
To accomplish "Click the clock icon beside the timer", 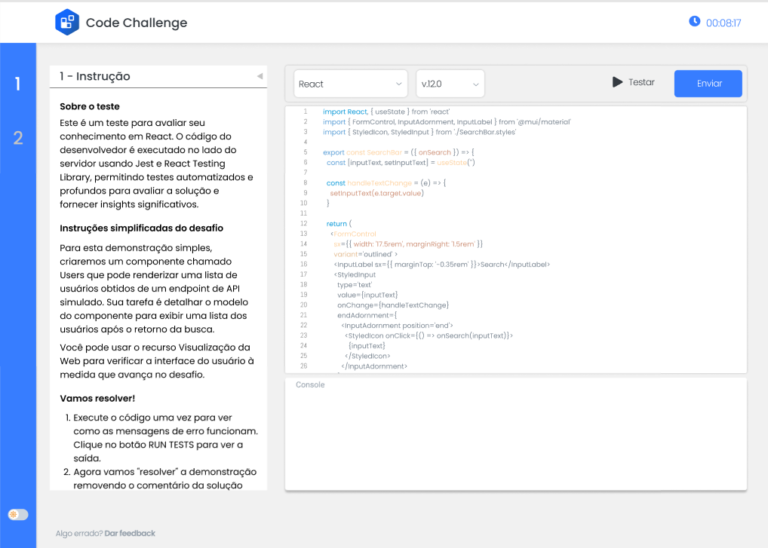I will click(694, 21).
